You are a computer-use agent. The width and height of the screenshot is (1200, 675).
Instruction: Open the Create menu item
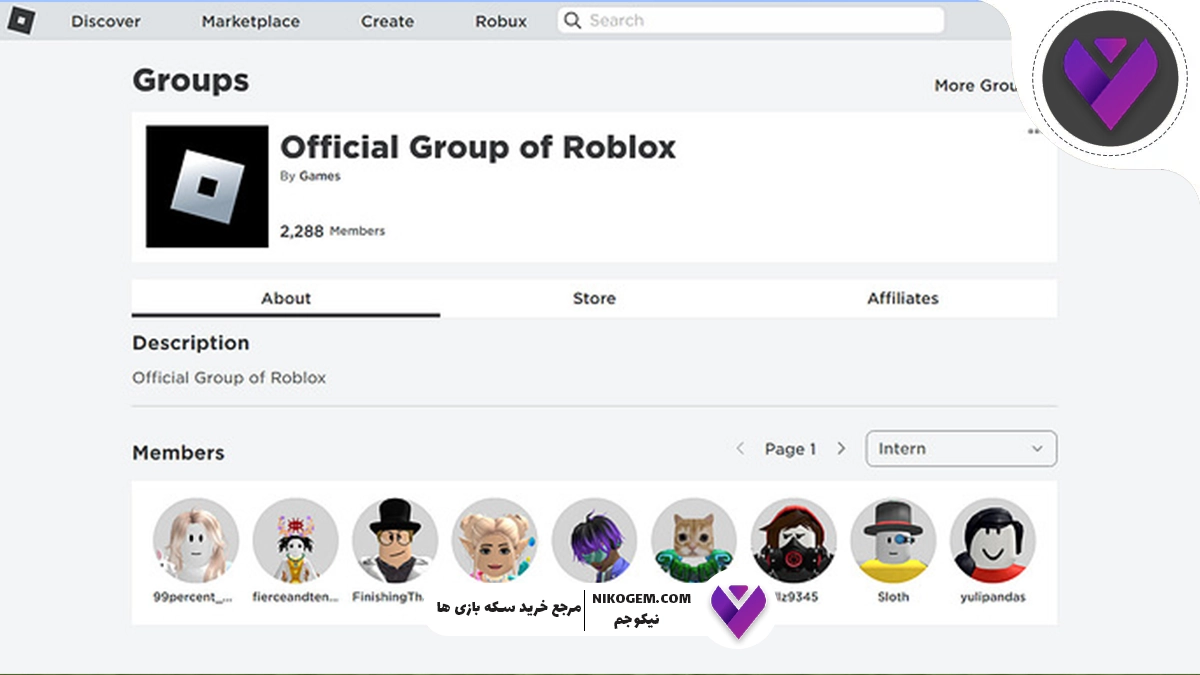coord(387,21)
